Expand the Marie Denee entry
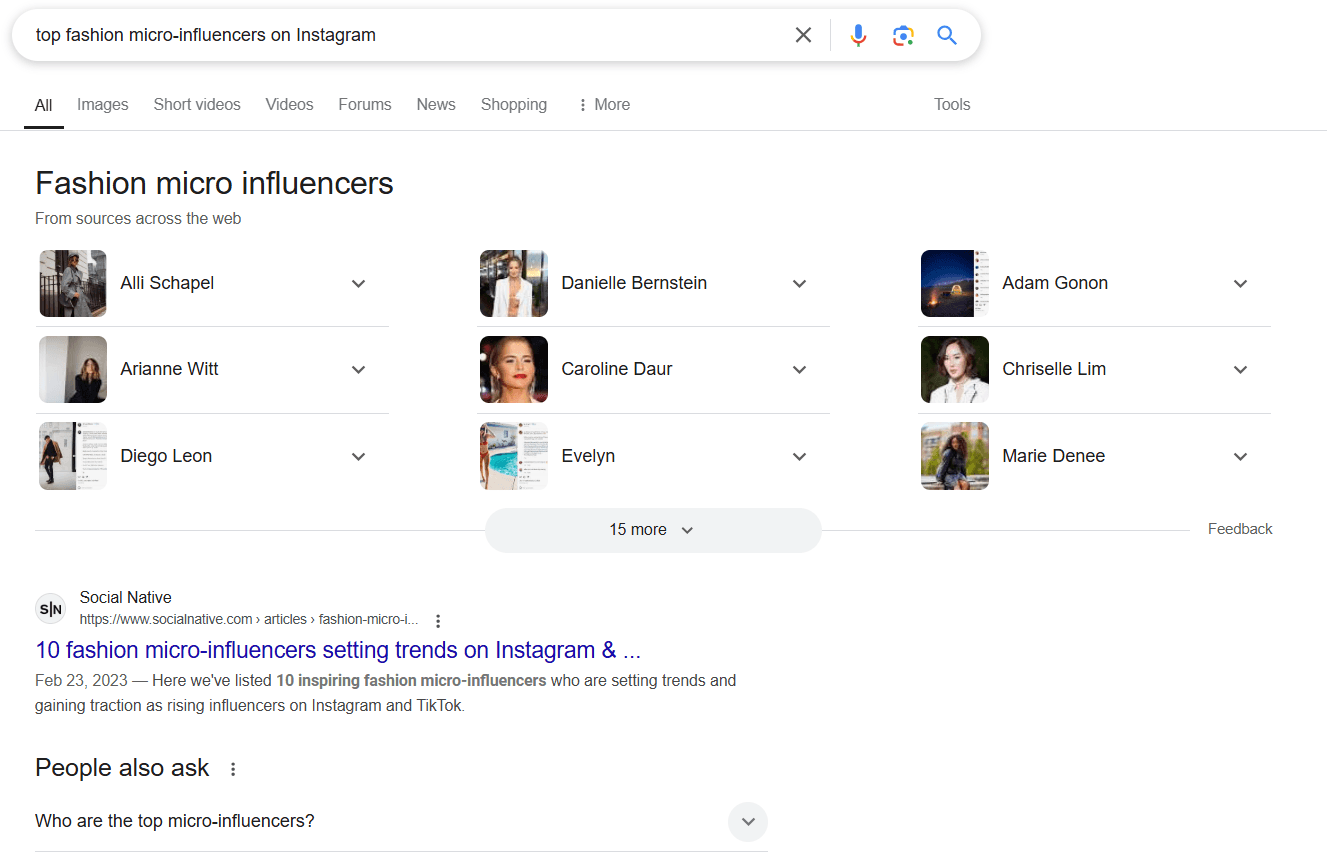The width and height of the screenshot is (1327, 853). click(x=1241, y=456)
